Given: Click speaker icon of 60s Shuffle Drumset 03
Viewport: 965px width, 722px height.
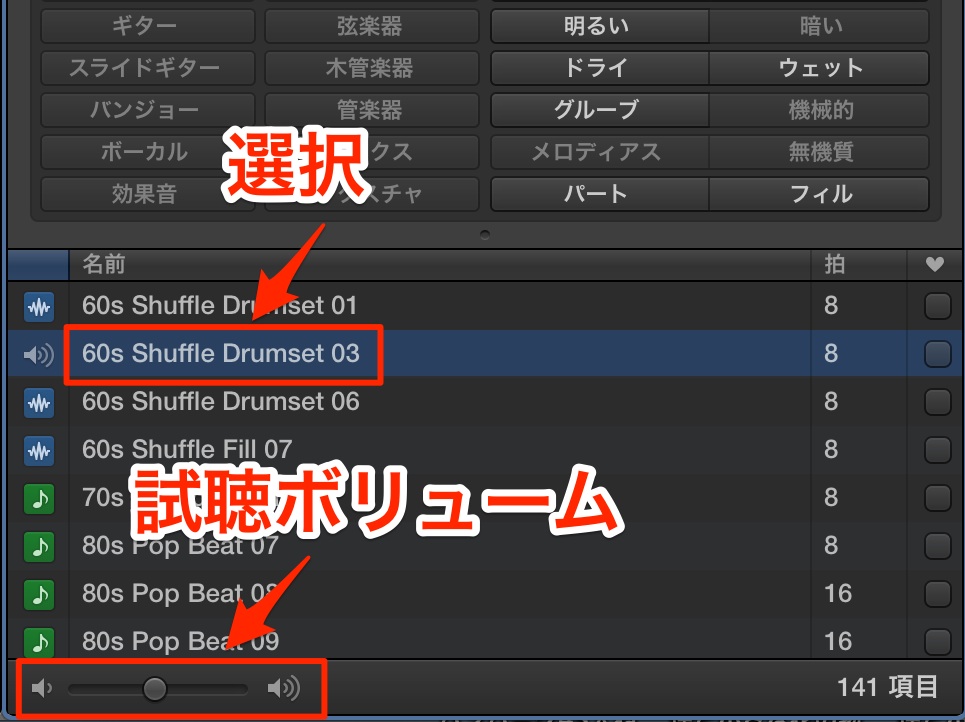Looking at the screenshot, I should point(38,355).
